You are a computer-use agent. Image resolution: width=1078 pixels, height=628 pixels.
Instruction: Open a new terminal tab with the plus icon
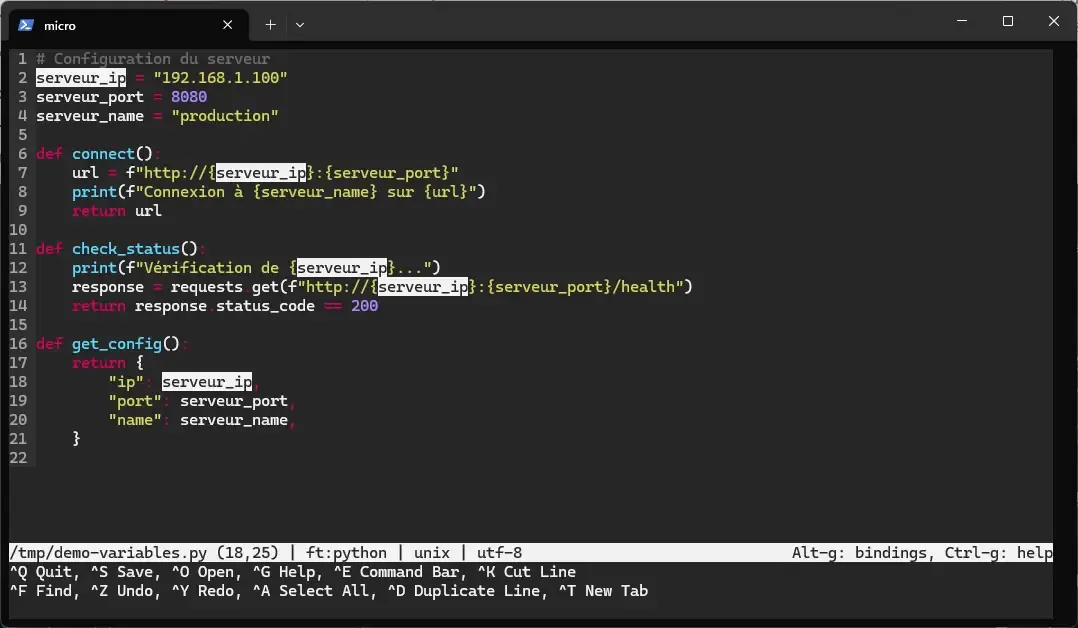269,24
